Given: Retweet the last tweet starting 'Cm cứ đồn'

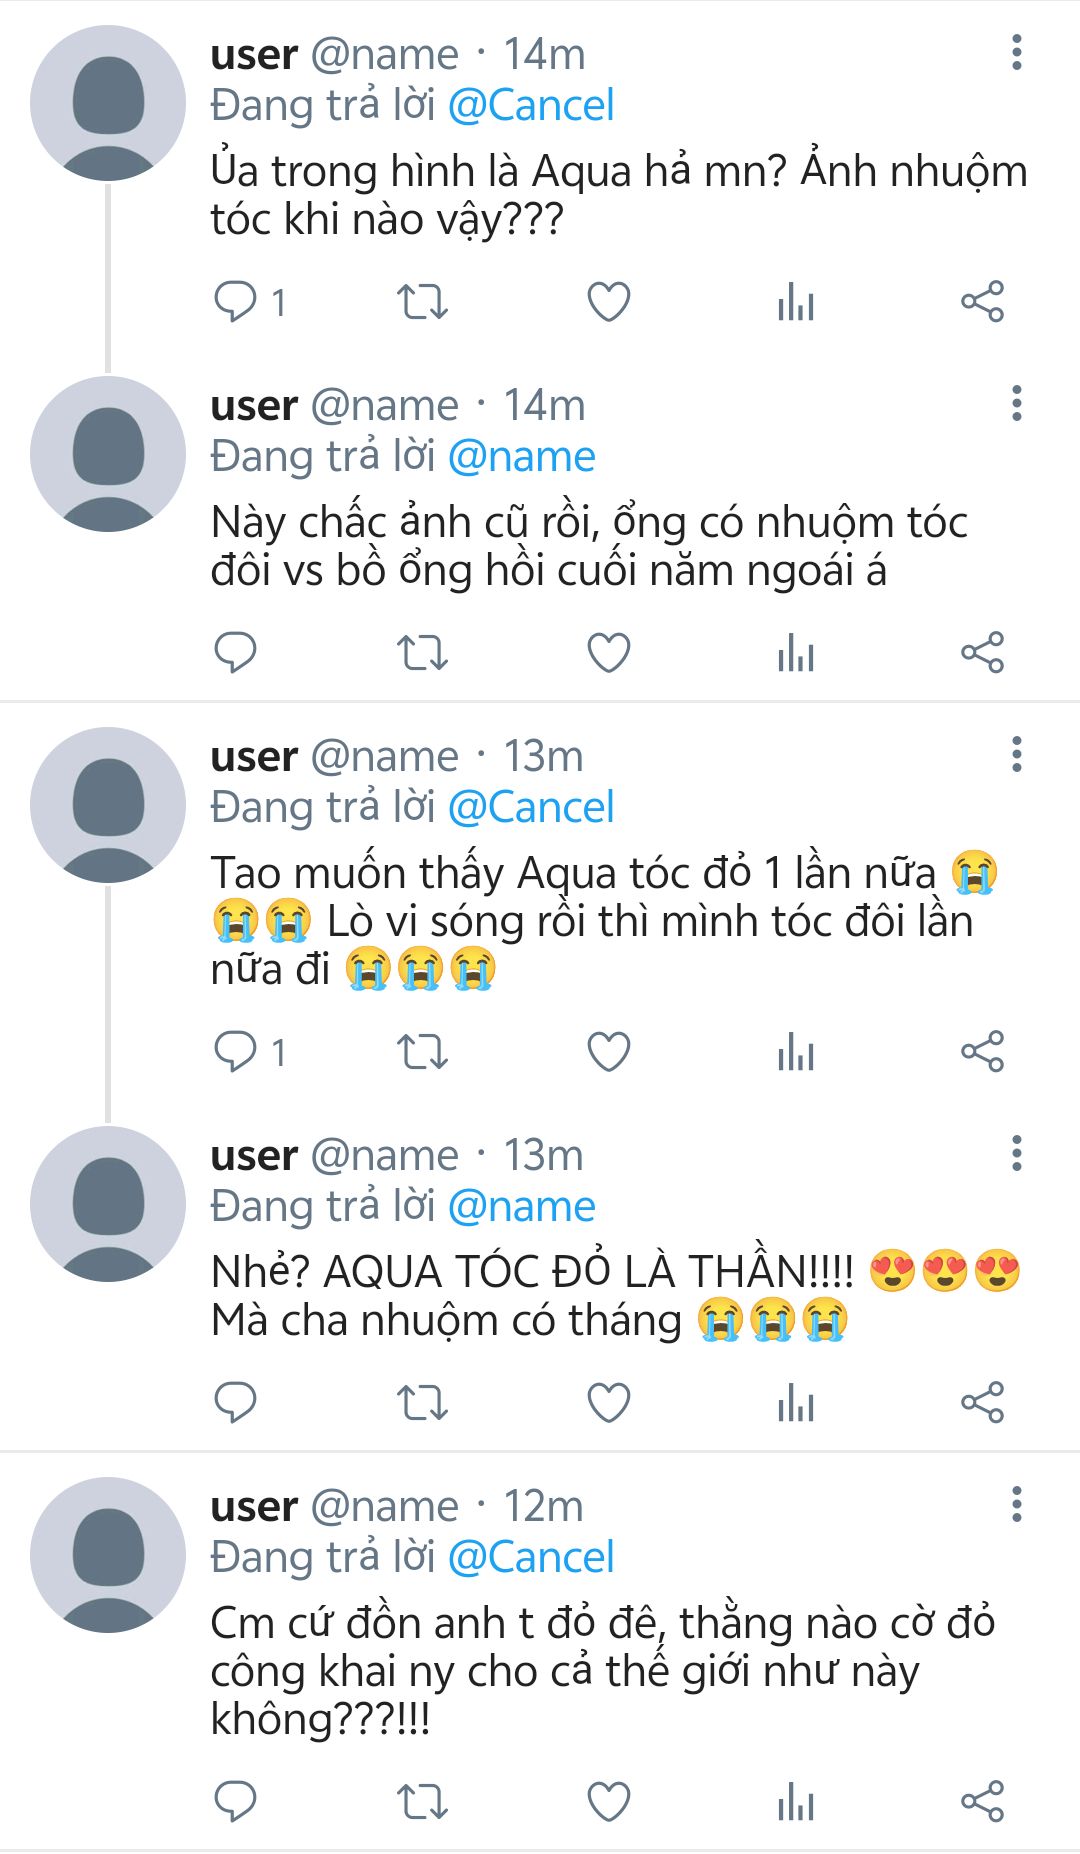Looking at the screenshot, I should 422,1802.
